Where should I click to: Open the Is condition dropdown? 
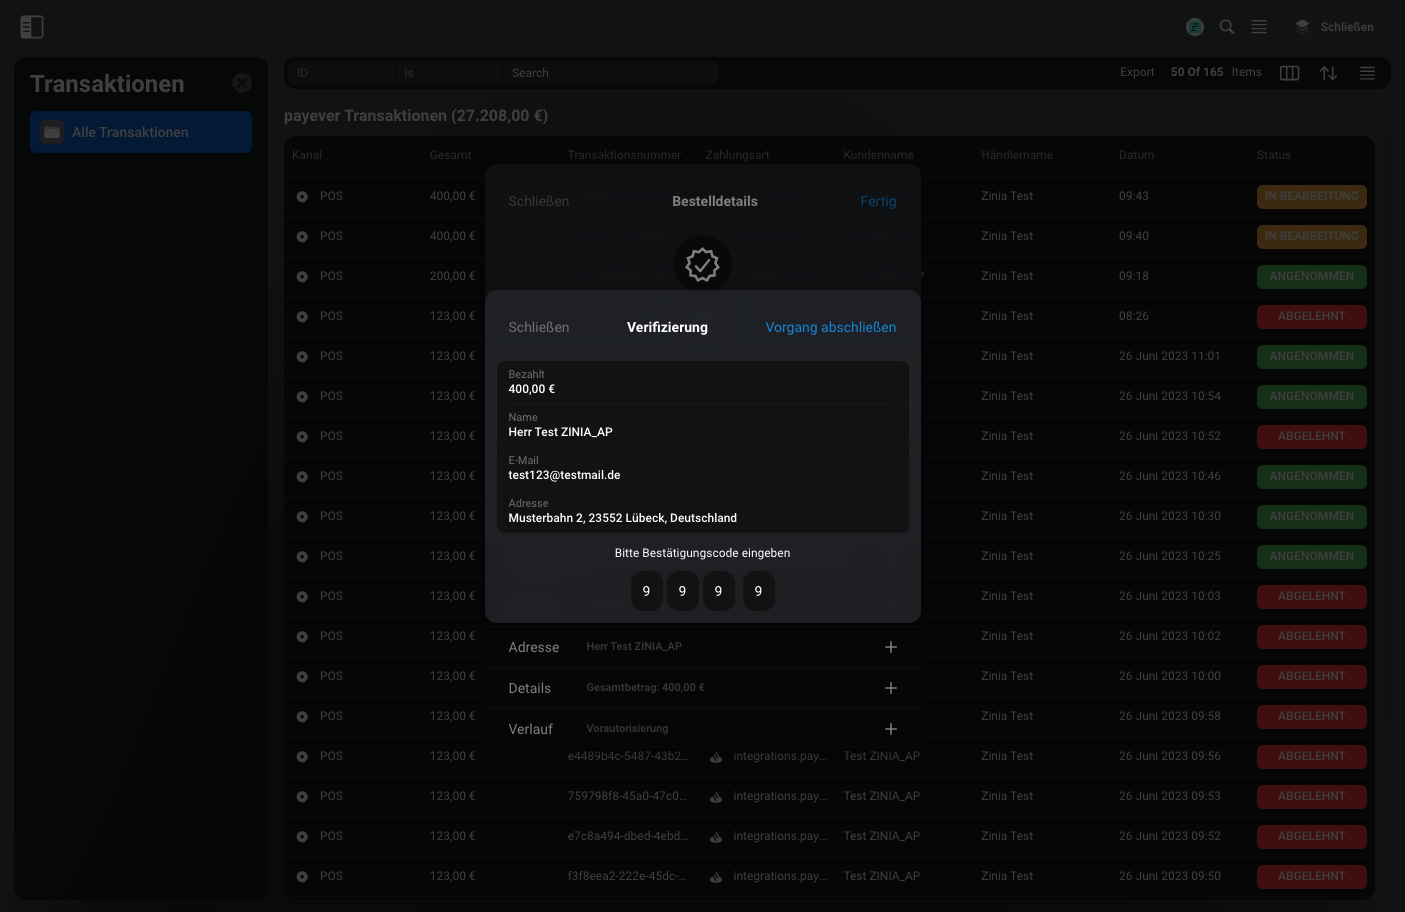(448, 73)
